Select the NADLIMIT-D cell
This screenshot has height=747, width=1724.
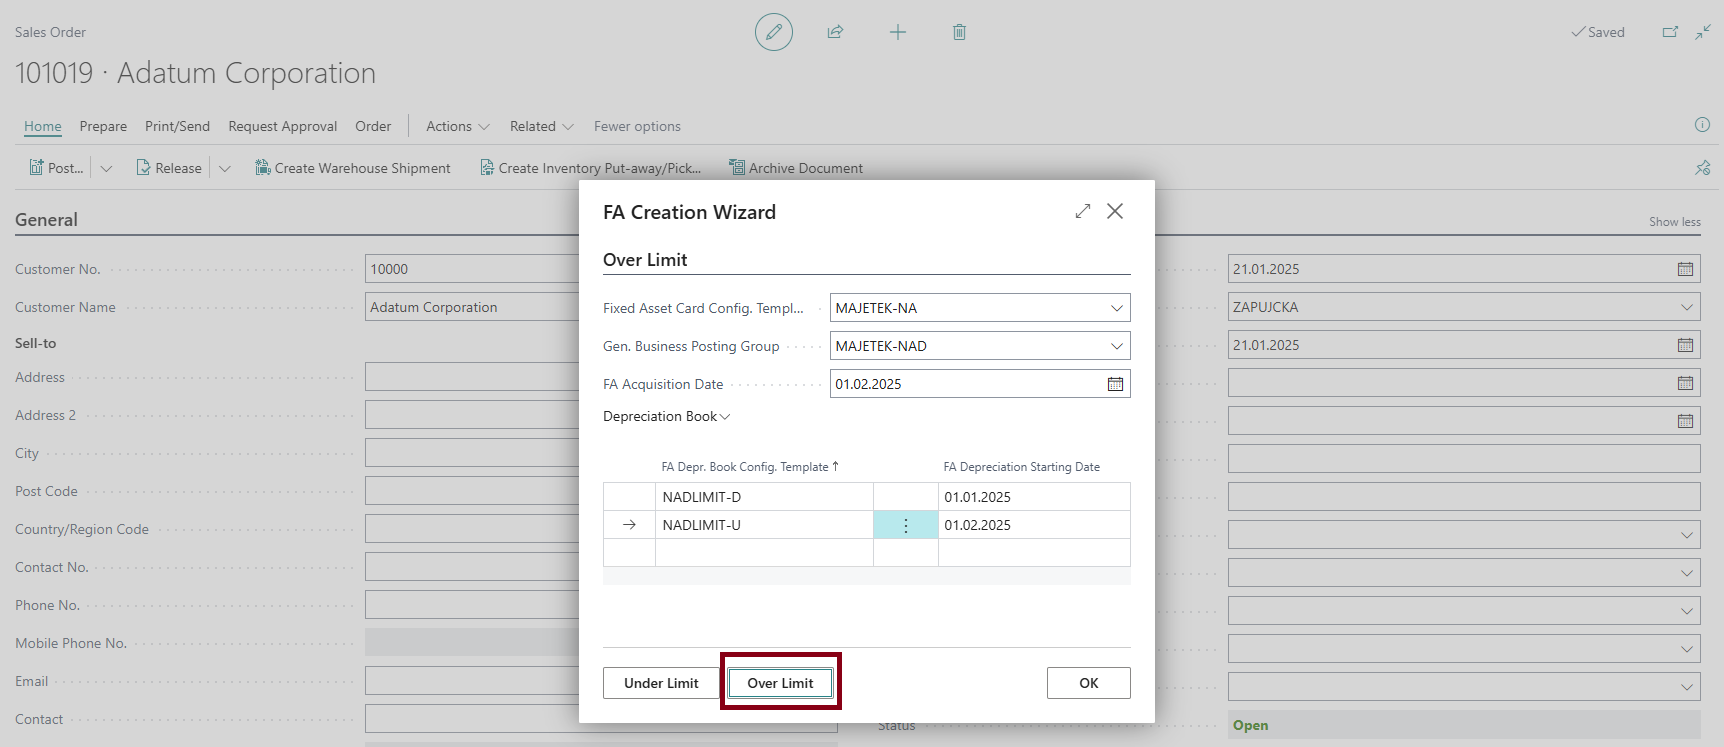click(x=764, y=497)
